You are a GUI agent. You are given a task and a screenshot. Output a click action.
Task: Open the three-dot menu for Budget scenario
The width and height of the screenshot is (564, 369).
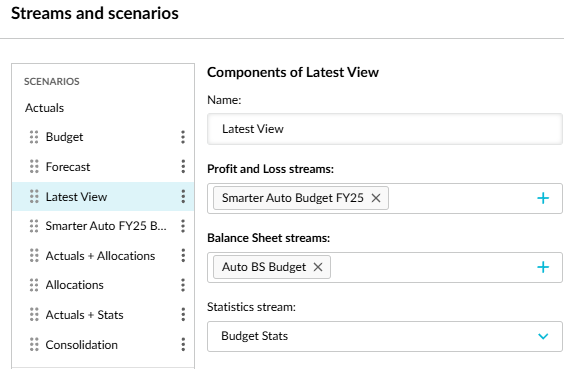click(183, 137)
